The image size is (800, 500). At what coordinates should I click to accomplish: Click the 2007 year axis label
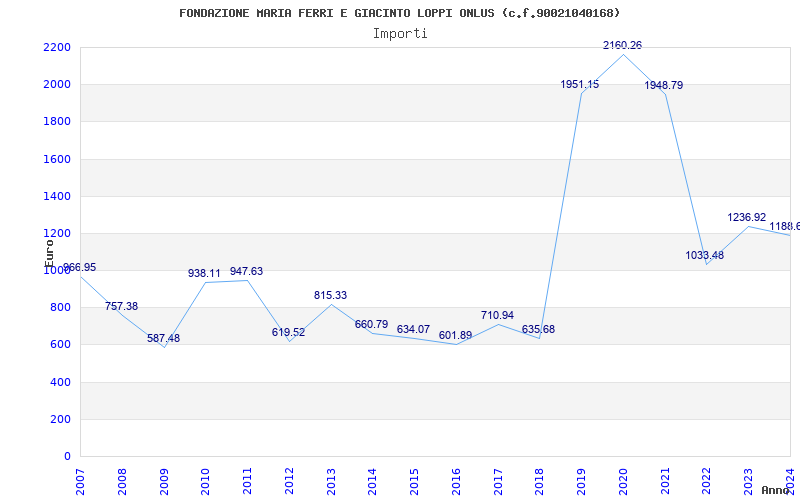[x=80, y=481]
